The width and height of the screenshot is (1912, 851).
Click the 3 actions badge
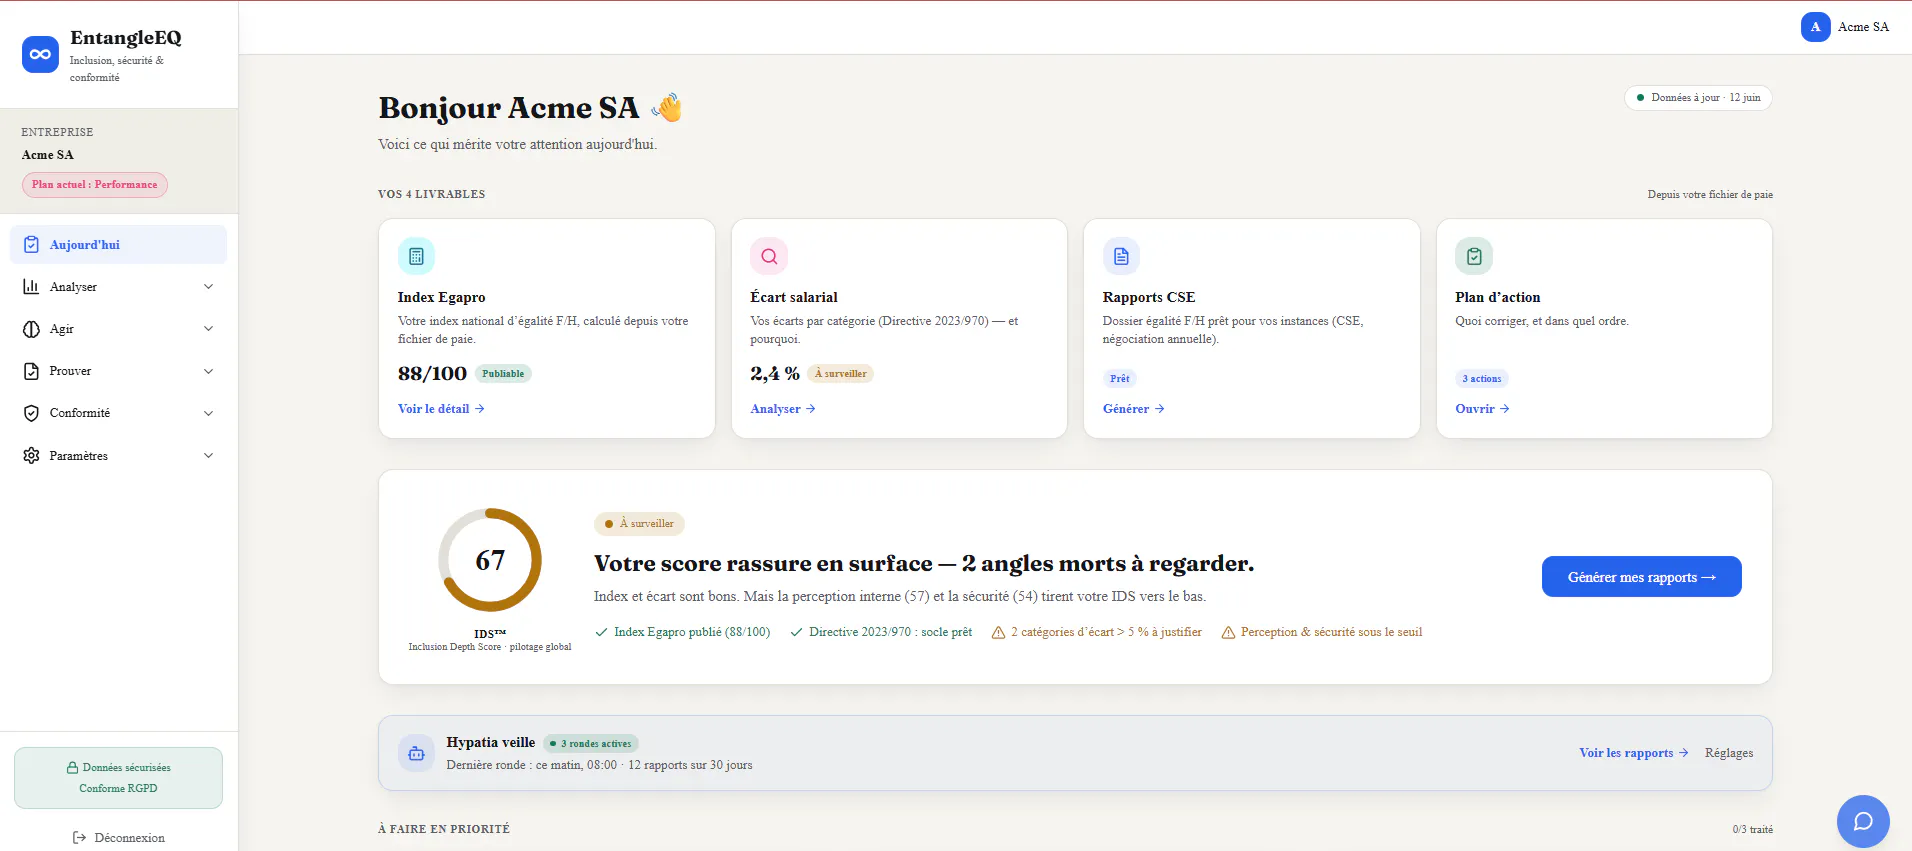pos(1482,379)
